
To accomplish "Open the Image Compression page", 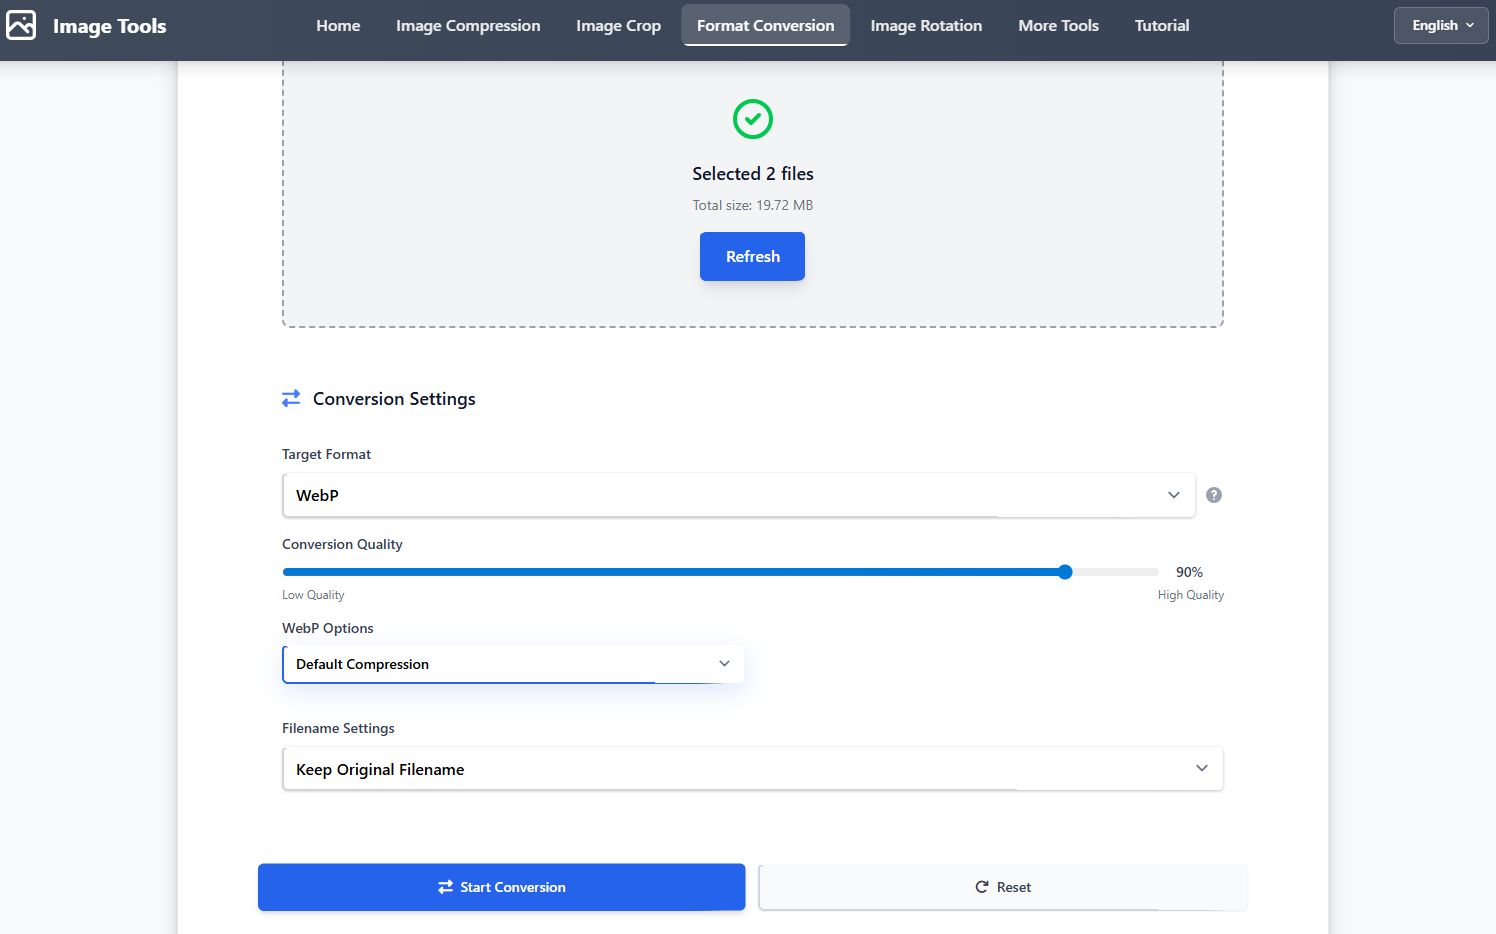I will point(468,25).
